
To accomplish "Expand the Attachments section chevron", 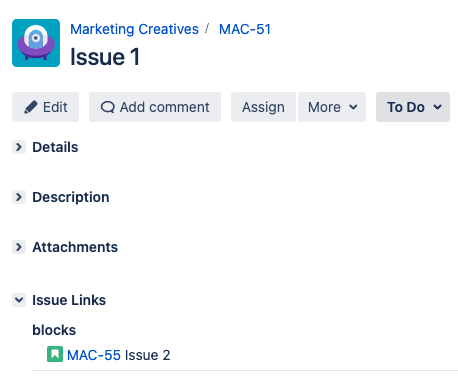I will [19, 247].
